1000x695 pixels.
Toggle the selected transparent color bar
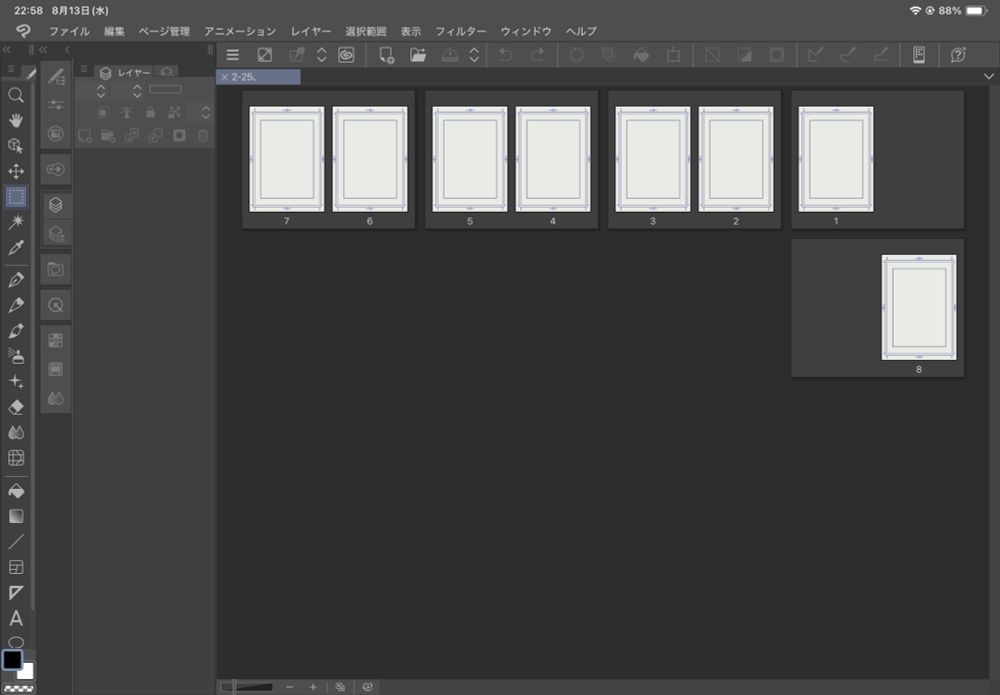click(19, 689)
